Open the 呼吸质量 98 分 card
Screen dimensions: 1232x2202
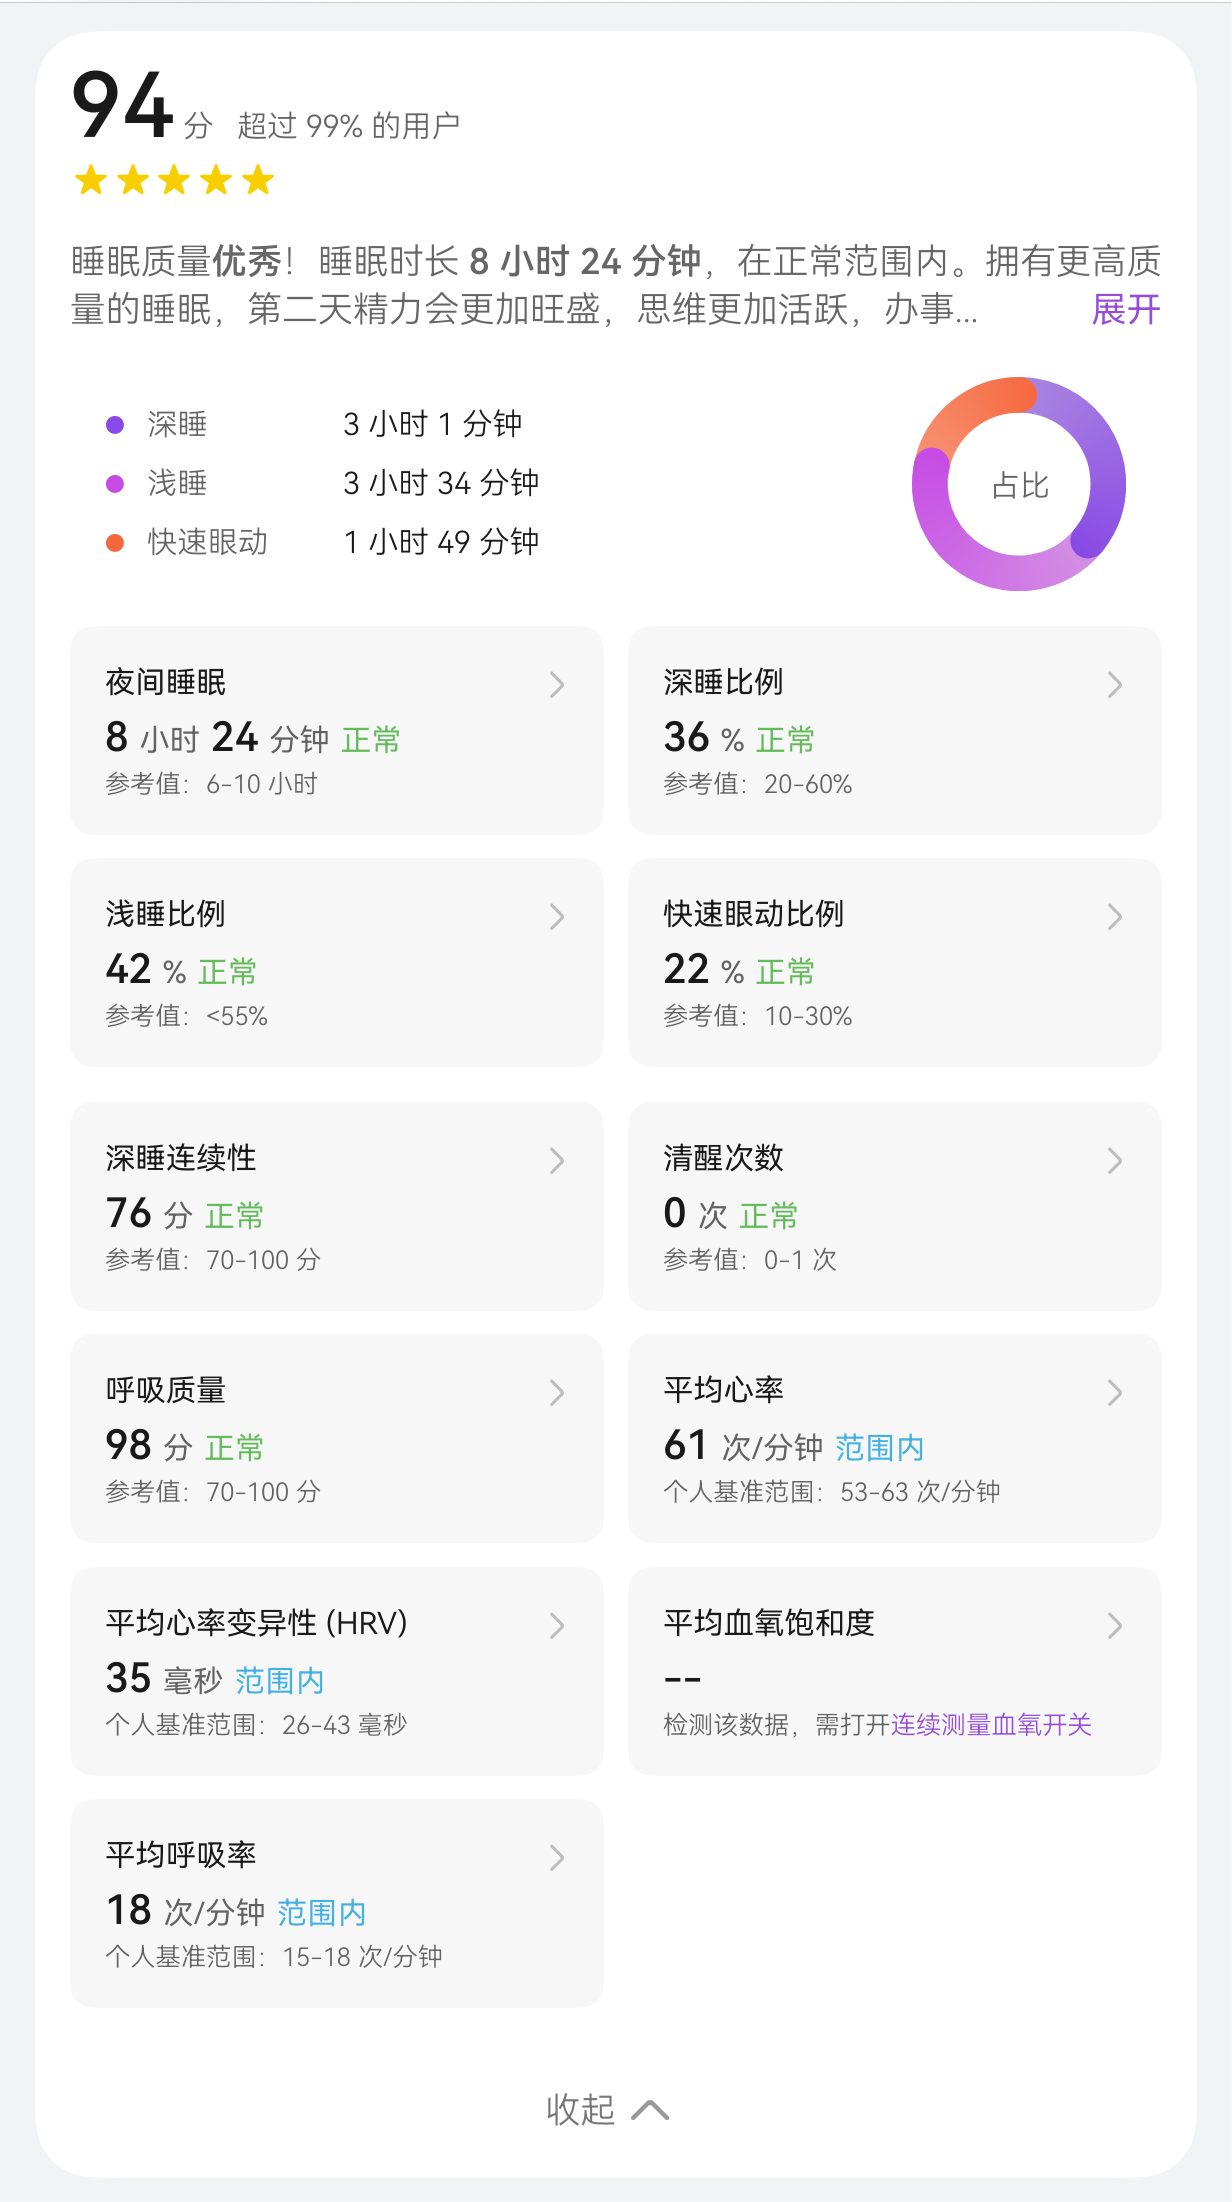pos(337,1439)
